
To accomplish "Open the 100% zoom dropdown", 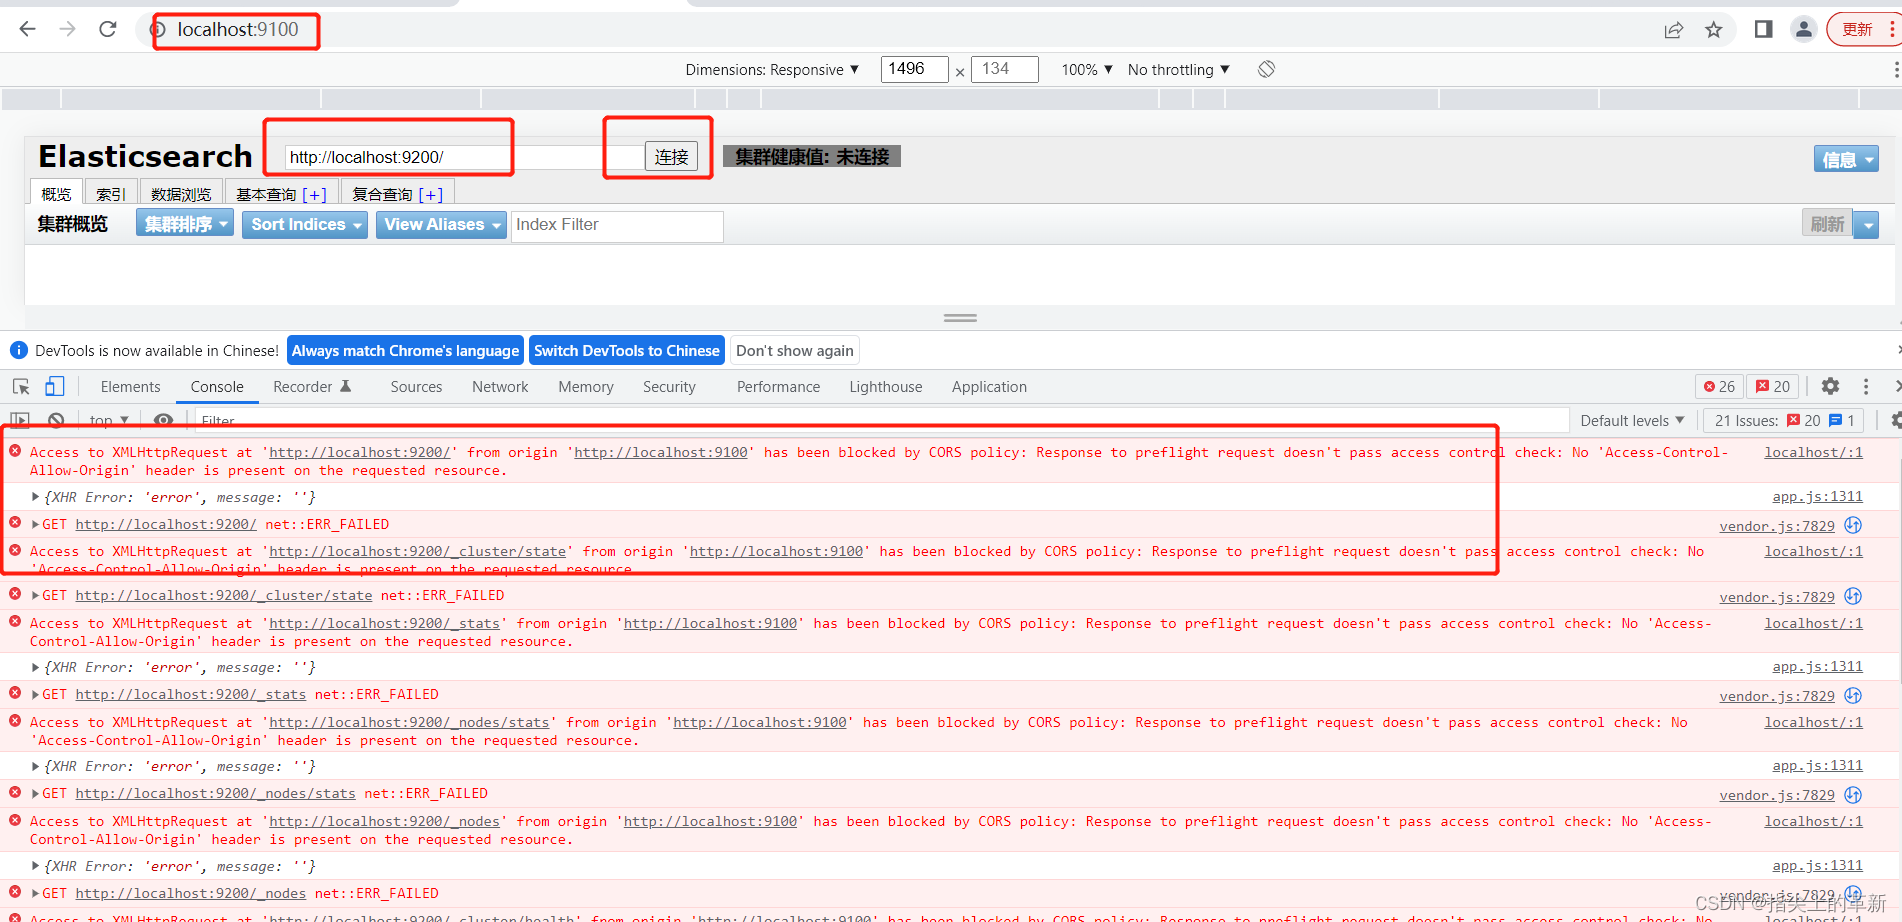I will point(1087,70).
